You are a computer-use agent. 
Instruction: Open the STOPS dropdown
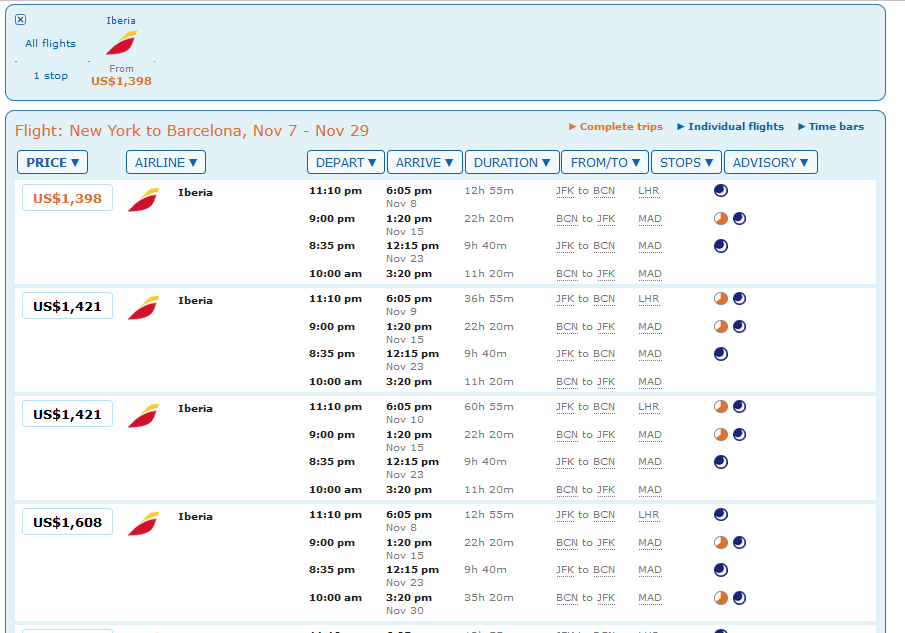click(686, 162)
